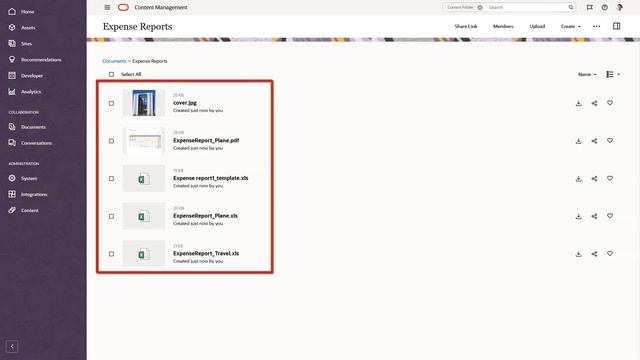Select the ExpenseReport_Travel.xls checkbox
The height and width of the screenshot is (360, 640).
(111, 254)
